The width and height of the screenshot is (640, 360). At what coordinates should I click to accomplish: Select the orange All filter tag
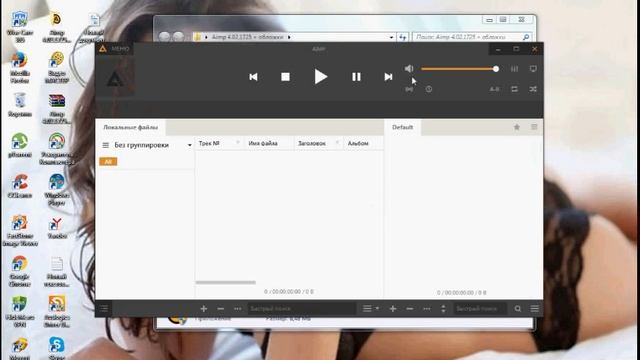coord(108,162)
